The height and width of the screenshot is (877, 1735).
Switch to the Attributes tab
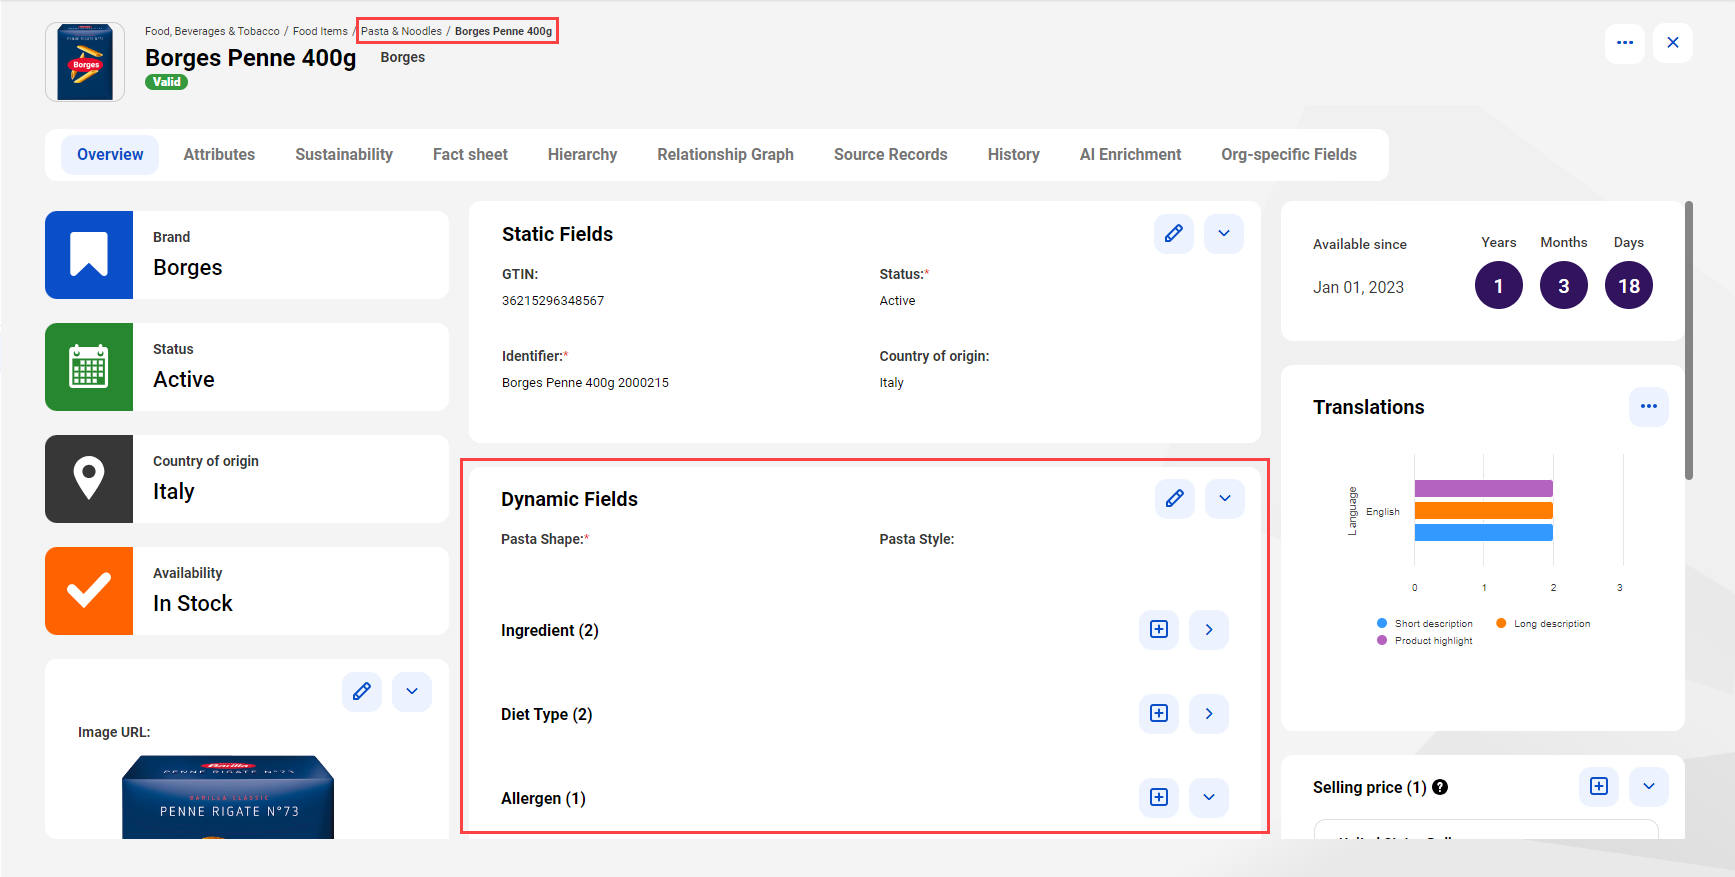click(x=219, y=155)
